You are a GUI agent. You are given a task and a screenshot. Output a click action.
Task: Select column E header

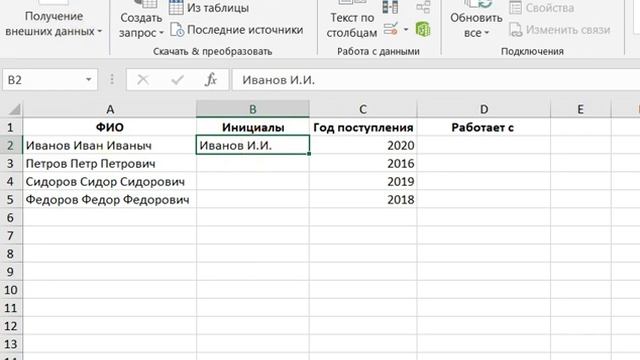[x=580, y=109]
